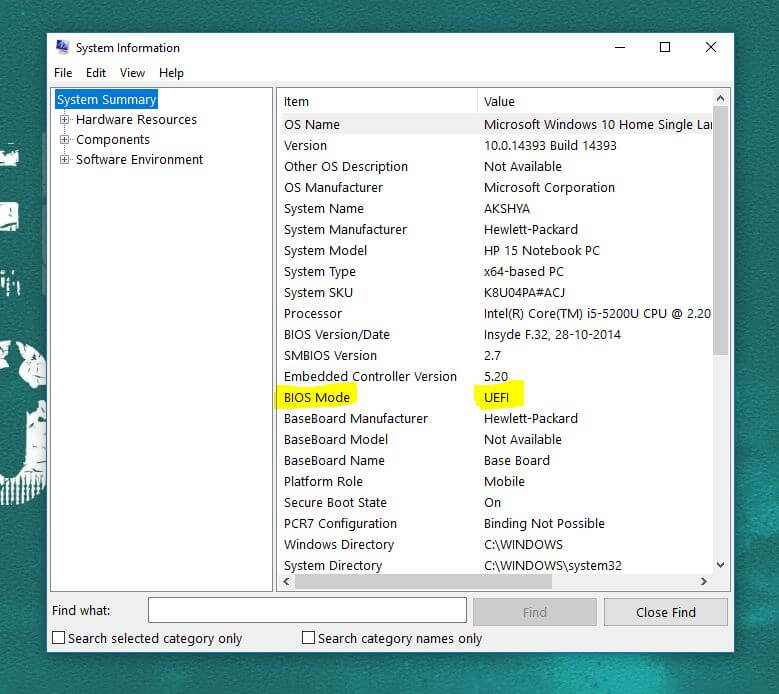The width and height of the screenshot is (779, 694).
Task: Select the System Directory row
Action: click(x=495, y=565)
